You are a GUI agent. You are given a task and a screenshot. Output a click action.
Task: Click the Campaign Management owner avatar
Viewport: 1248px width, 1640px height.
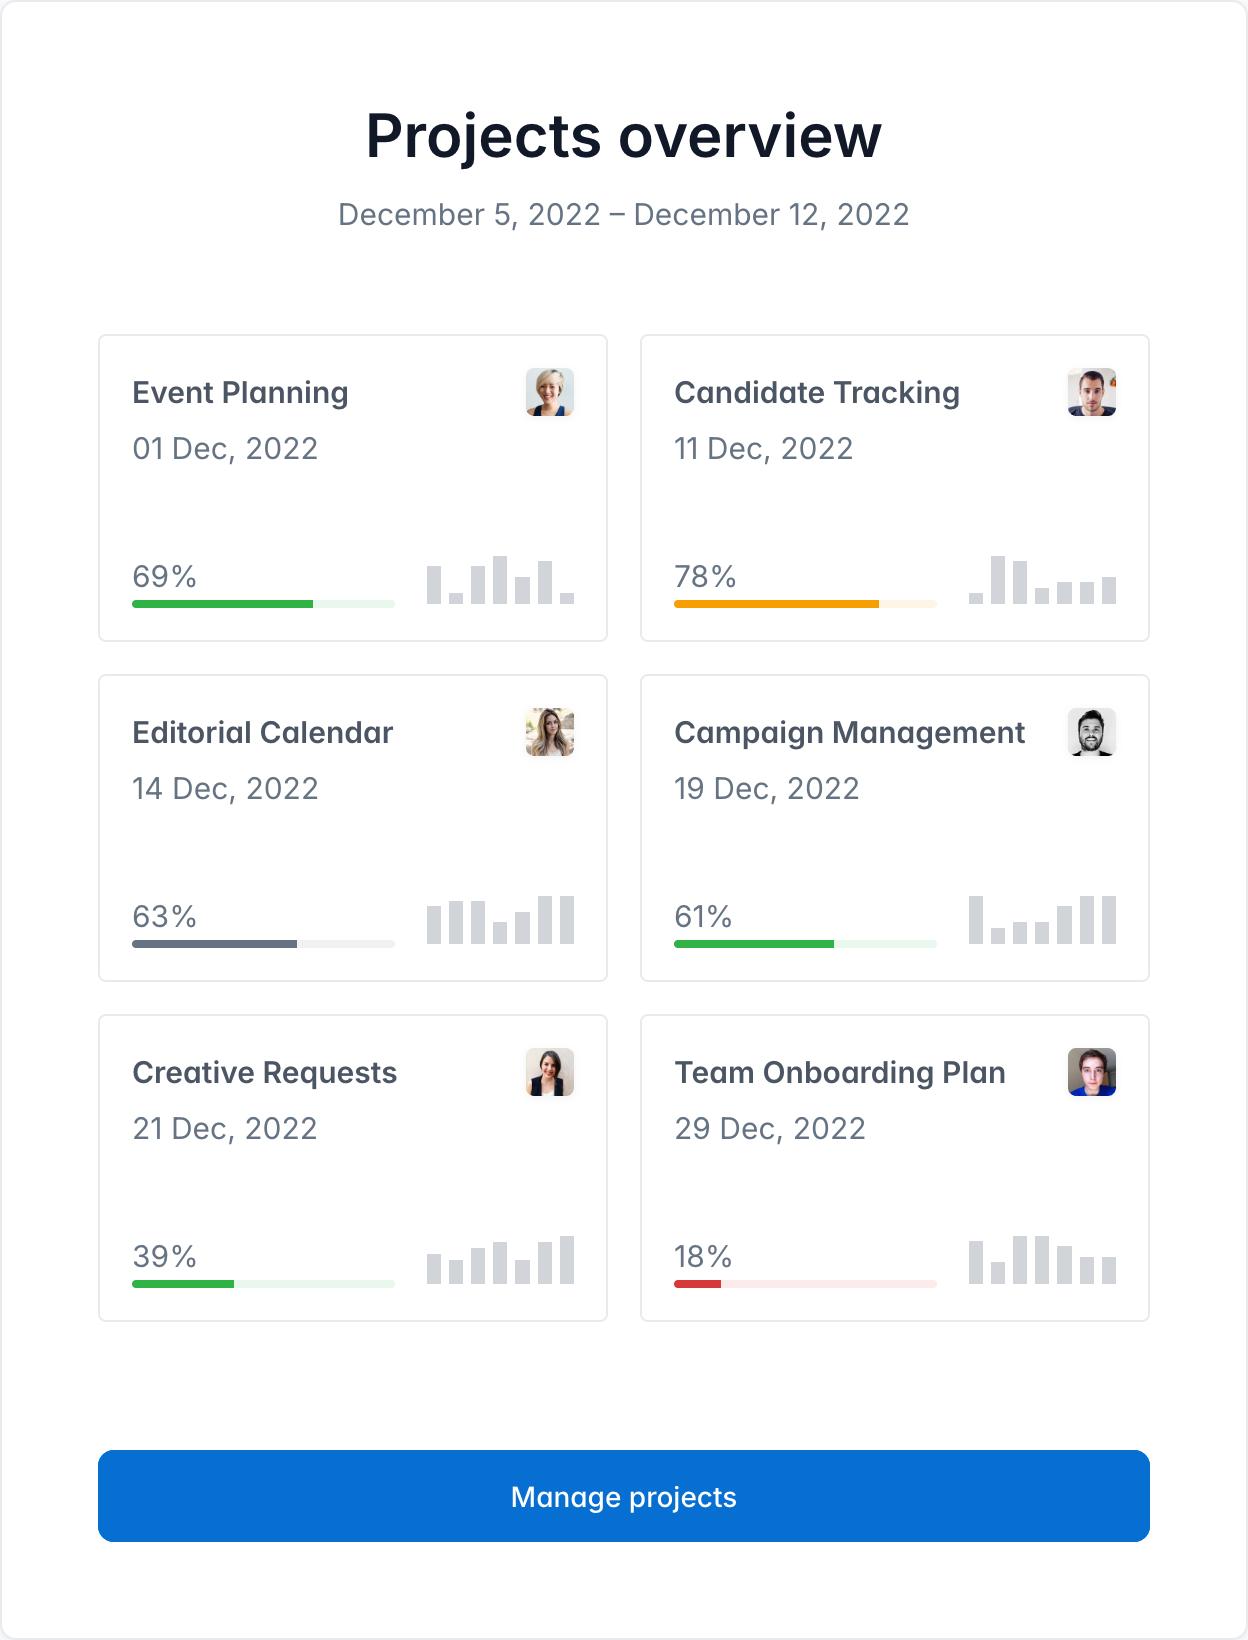[x=1091, y=732]
